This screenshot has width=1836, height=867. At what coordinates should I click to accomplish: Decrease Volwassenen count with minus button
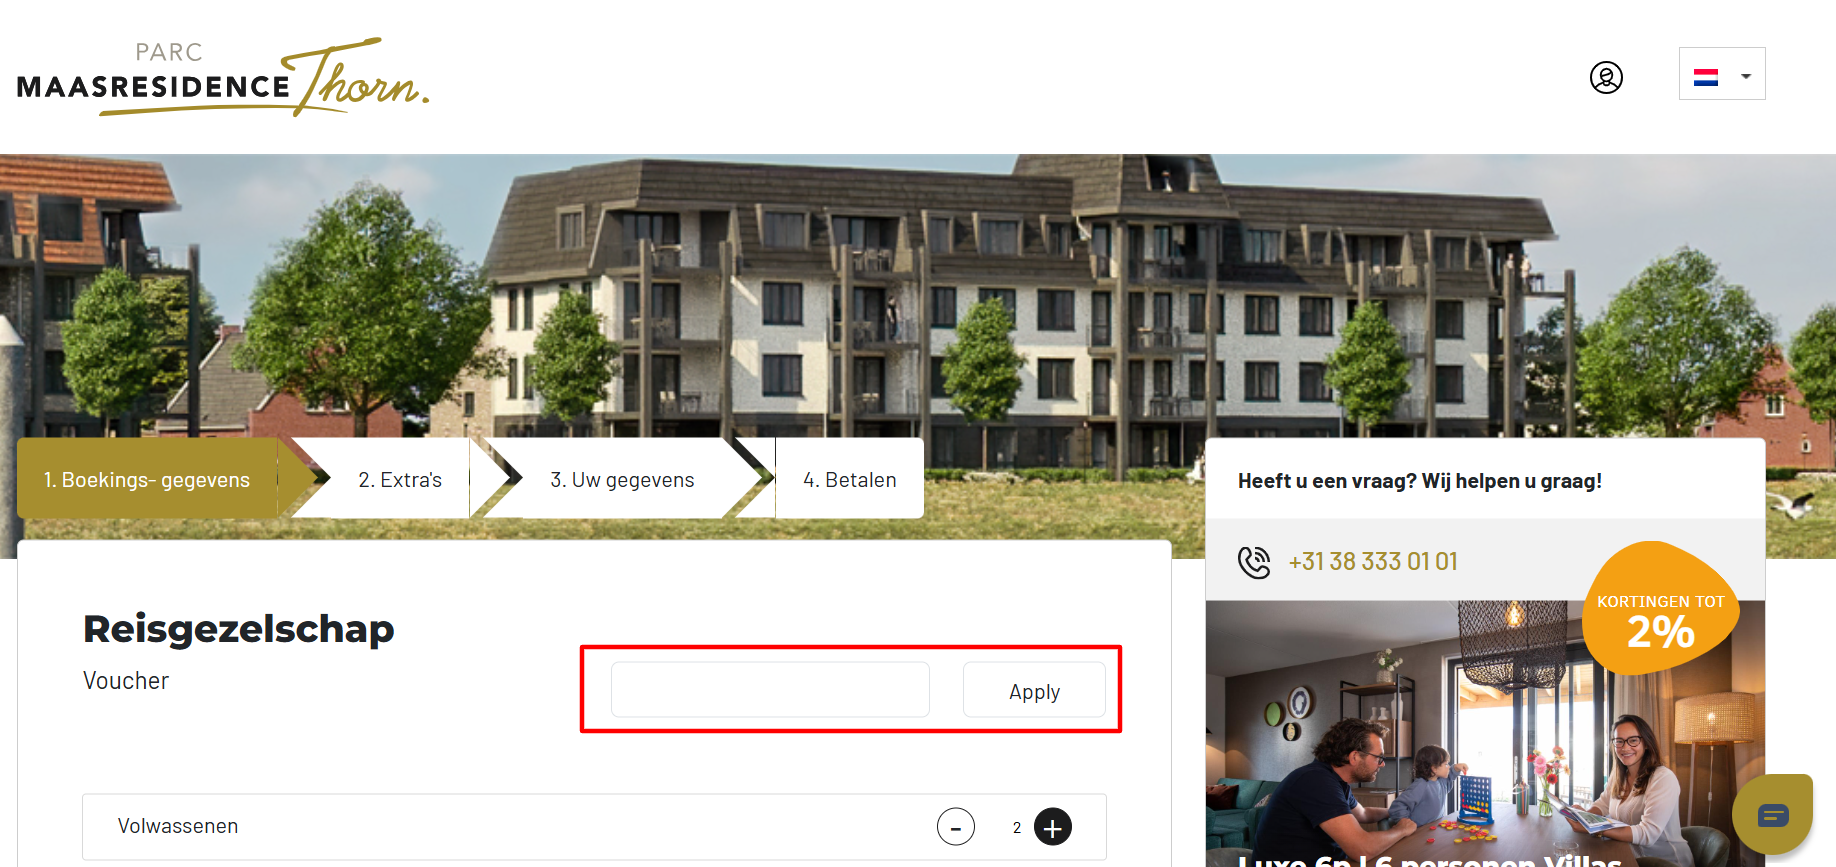click(x=956, y=827)
